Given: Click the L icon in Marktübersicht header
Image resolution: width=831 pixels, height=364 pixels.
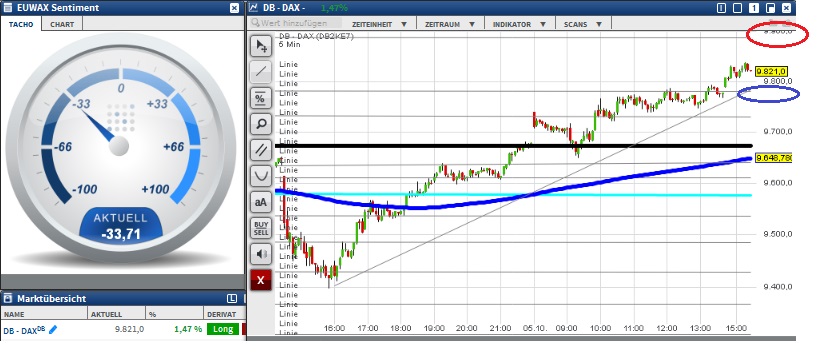Looking at the screenshot, I should [232, 298].
